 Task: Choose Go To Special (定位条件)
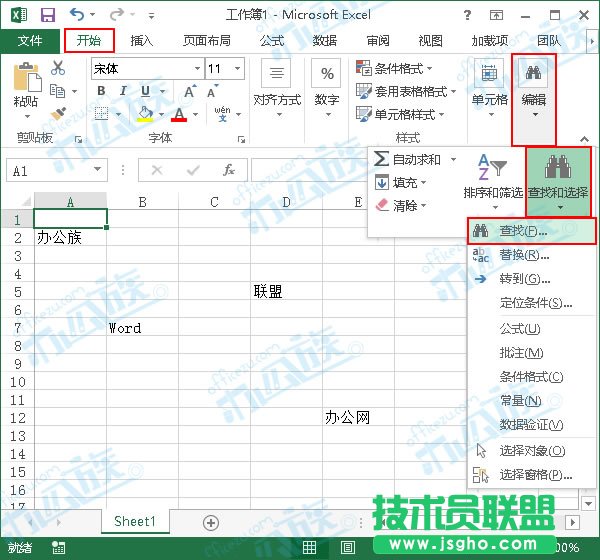(x=532, y=303)
